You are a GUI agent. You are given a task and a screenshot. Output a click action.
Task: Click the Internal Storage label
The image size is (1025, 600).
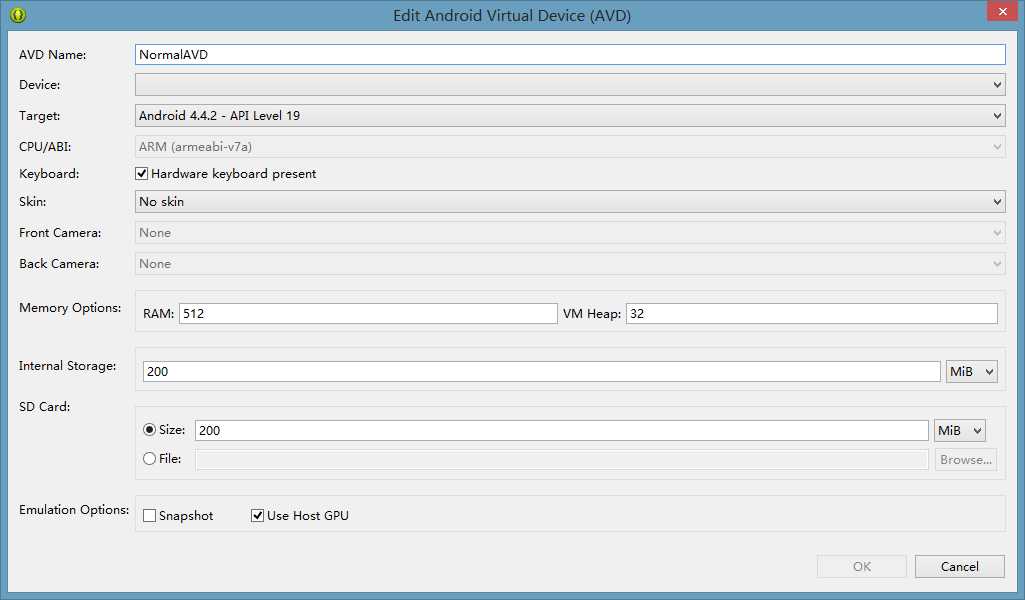pyautogui.click(x=67, y=366)
